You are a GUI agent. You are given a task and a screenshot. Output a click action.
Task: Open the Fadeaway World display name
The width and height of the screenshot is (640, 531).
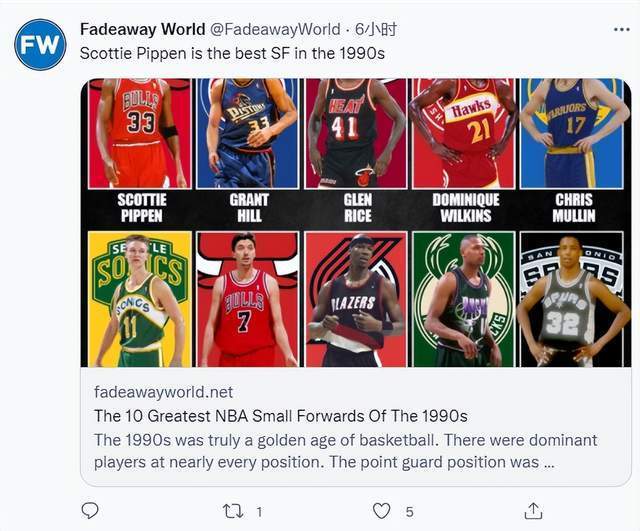(x=142, y=29)
